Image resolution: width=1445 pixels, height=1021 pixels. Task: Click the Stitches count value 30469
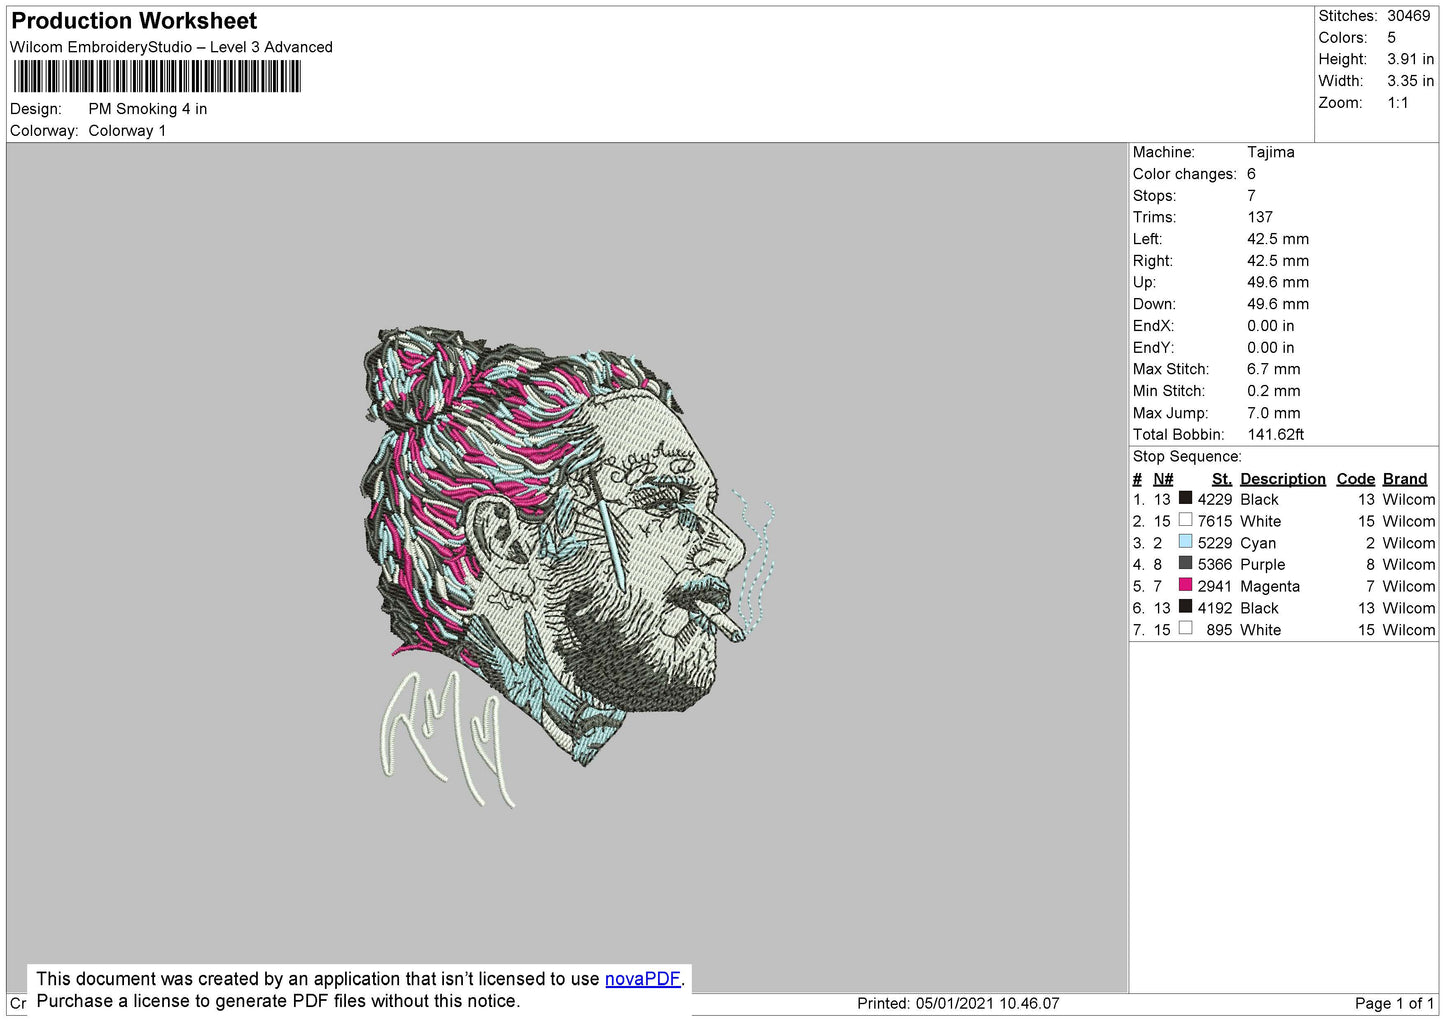point(1408,16)
